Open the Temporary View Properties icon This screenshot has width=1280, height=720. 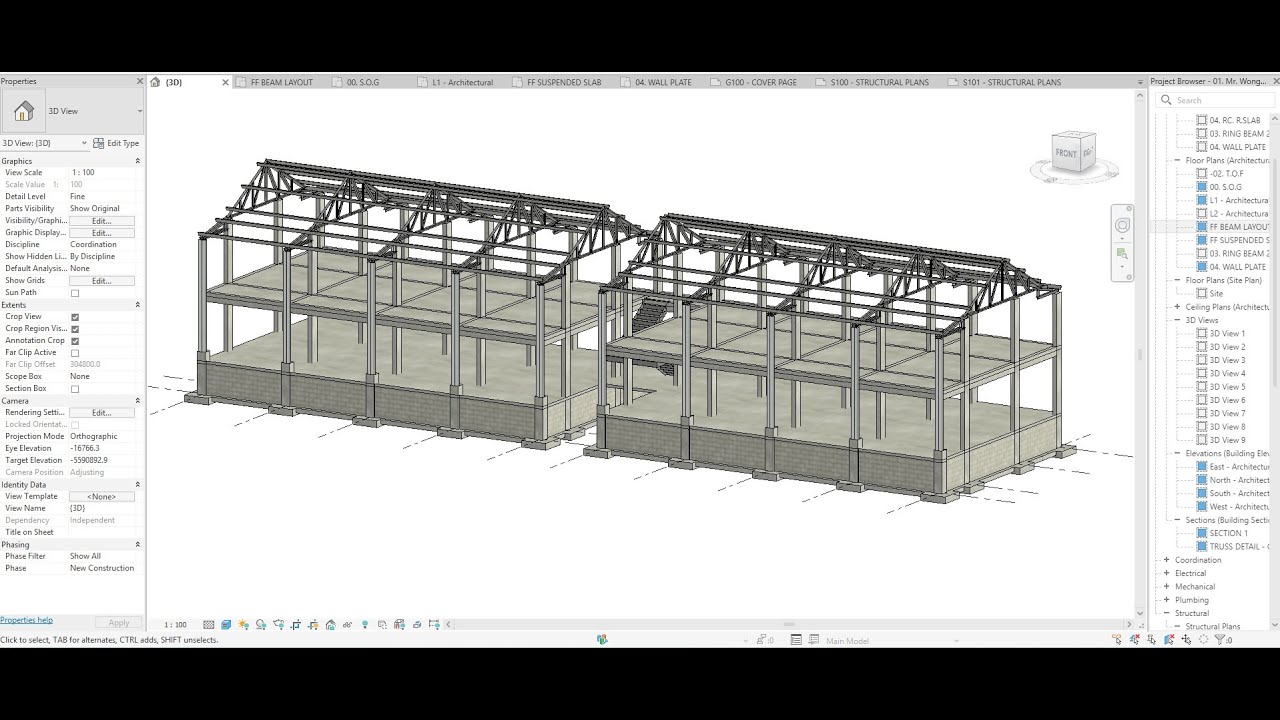[x=382, y=625]
